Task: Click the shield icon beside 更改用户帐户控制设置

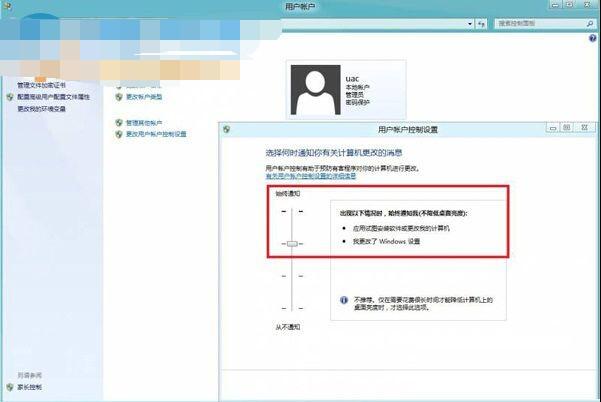Action: click(x=118, y=133)
